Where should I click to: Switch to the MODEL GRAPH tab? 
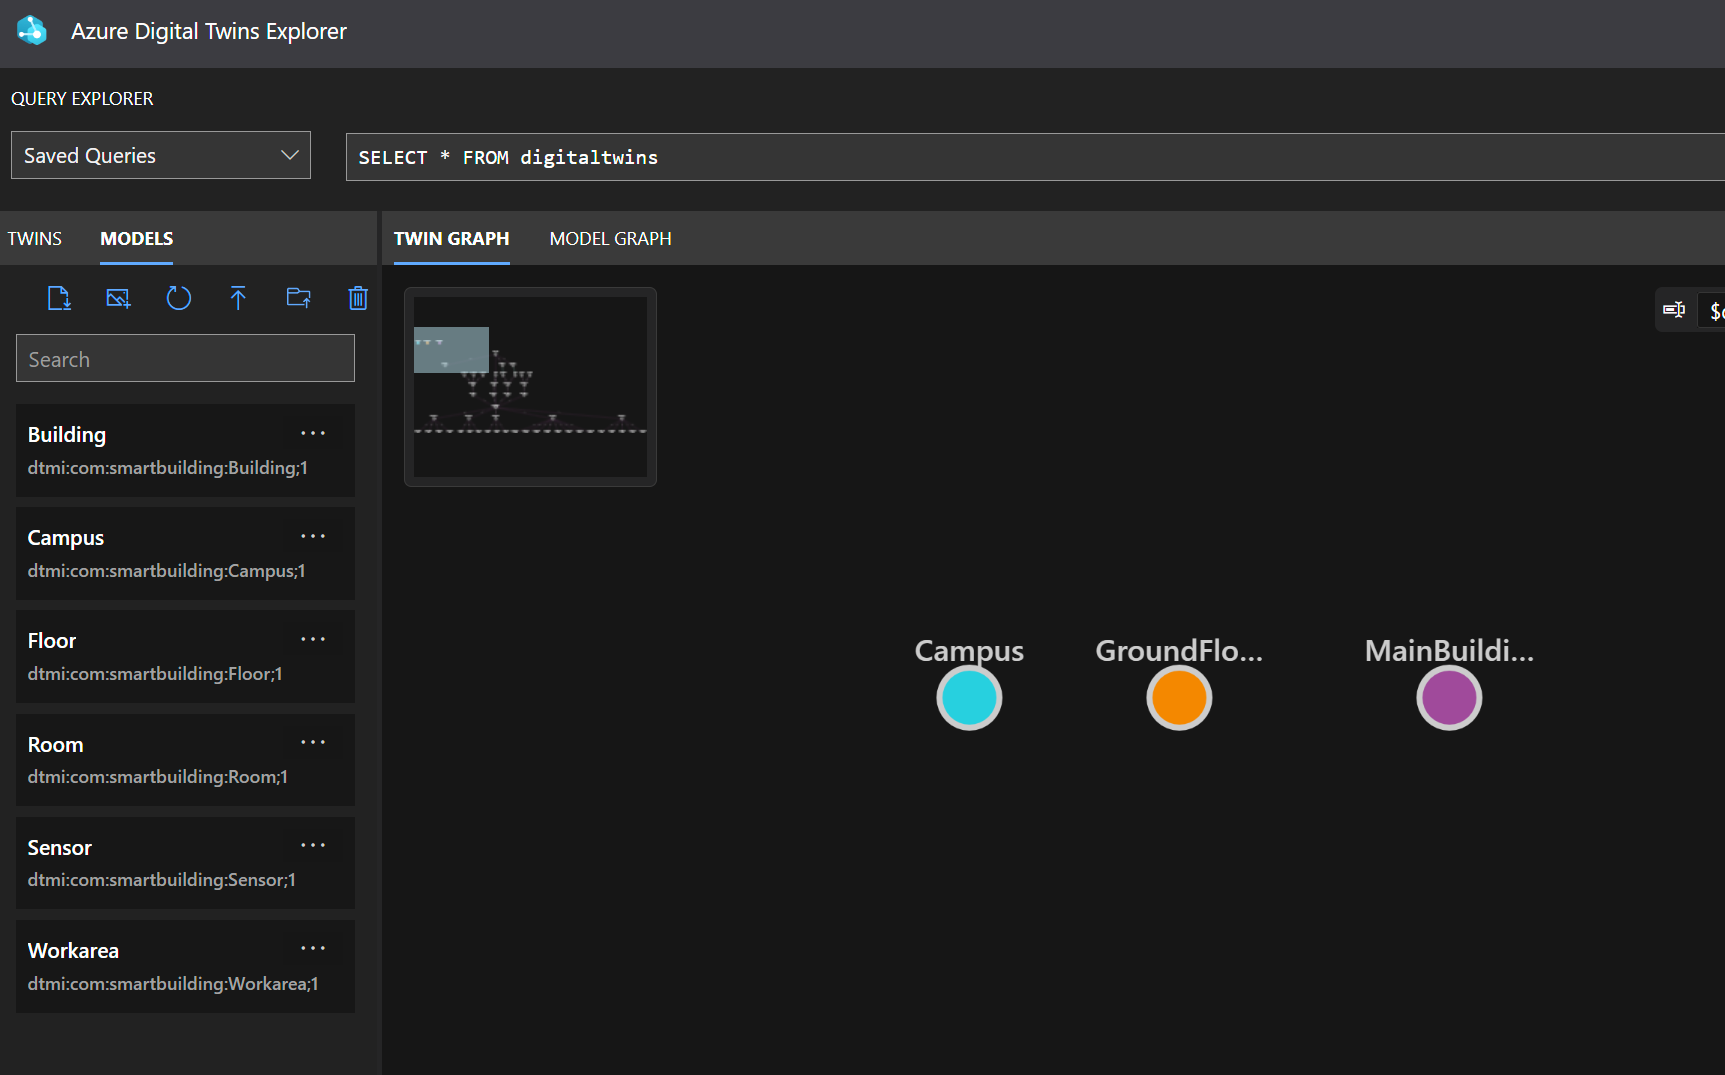pyautogui.click(x=611, y=239)
